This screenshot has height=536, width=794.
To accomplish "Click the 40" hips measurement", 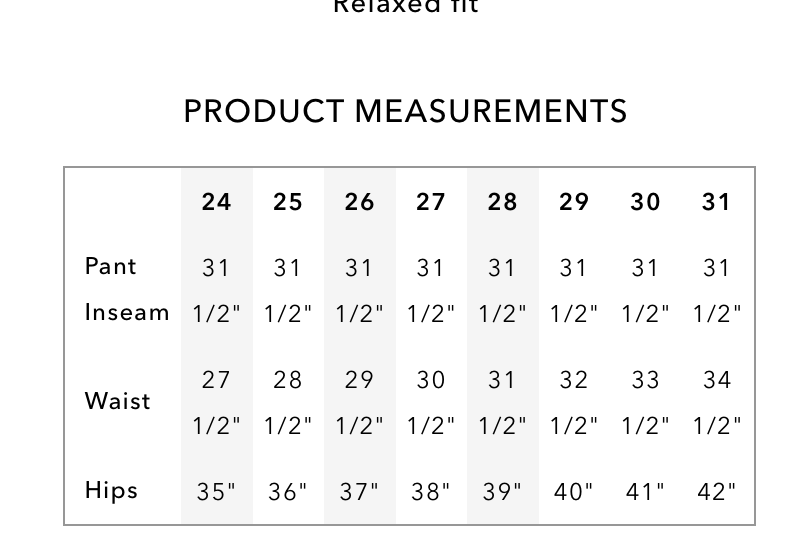I will (574, 492).
